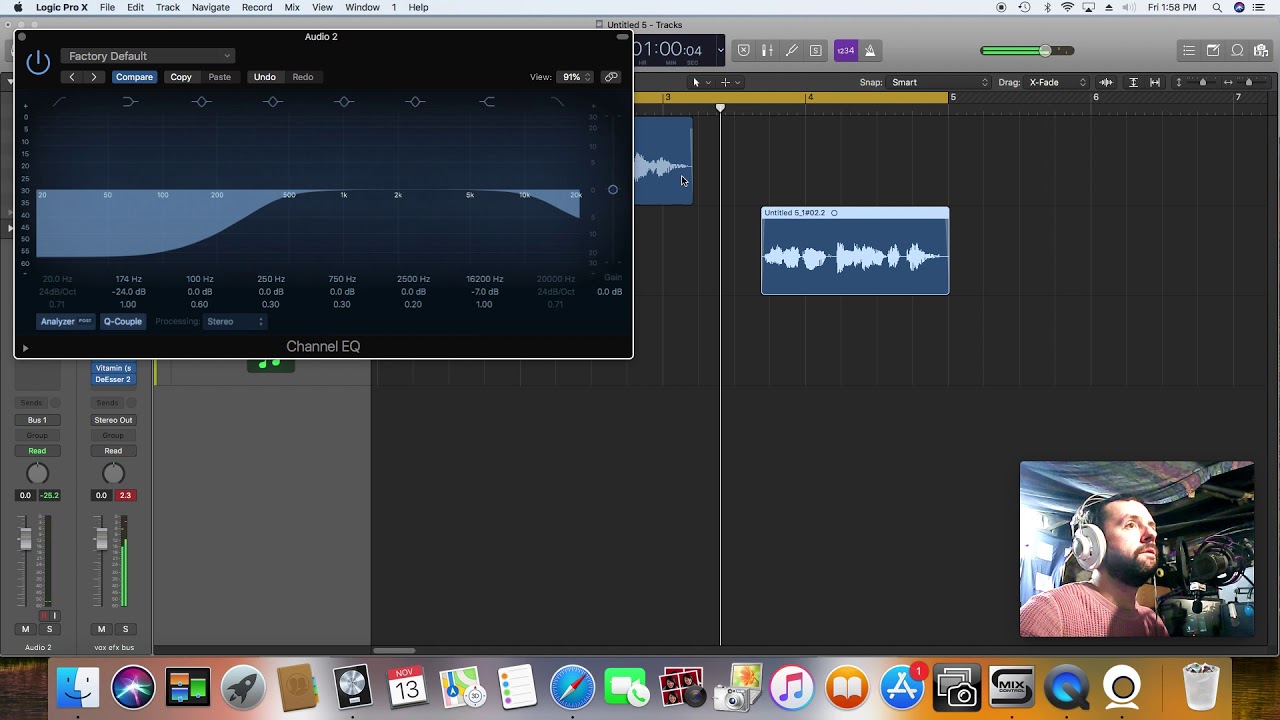Select the Untitled 5_1#02.2 audio region

855,251
